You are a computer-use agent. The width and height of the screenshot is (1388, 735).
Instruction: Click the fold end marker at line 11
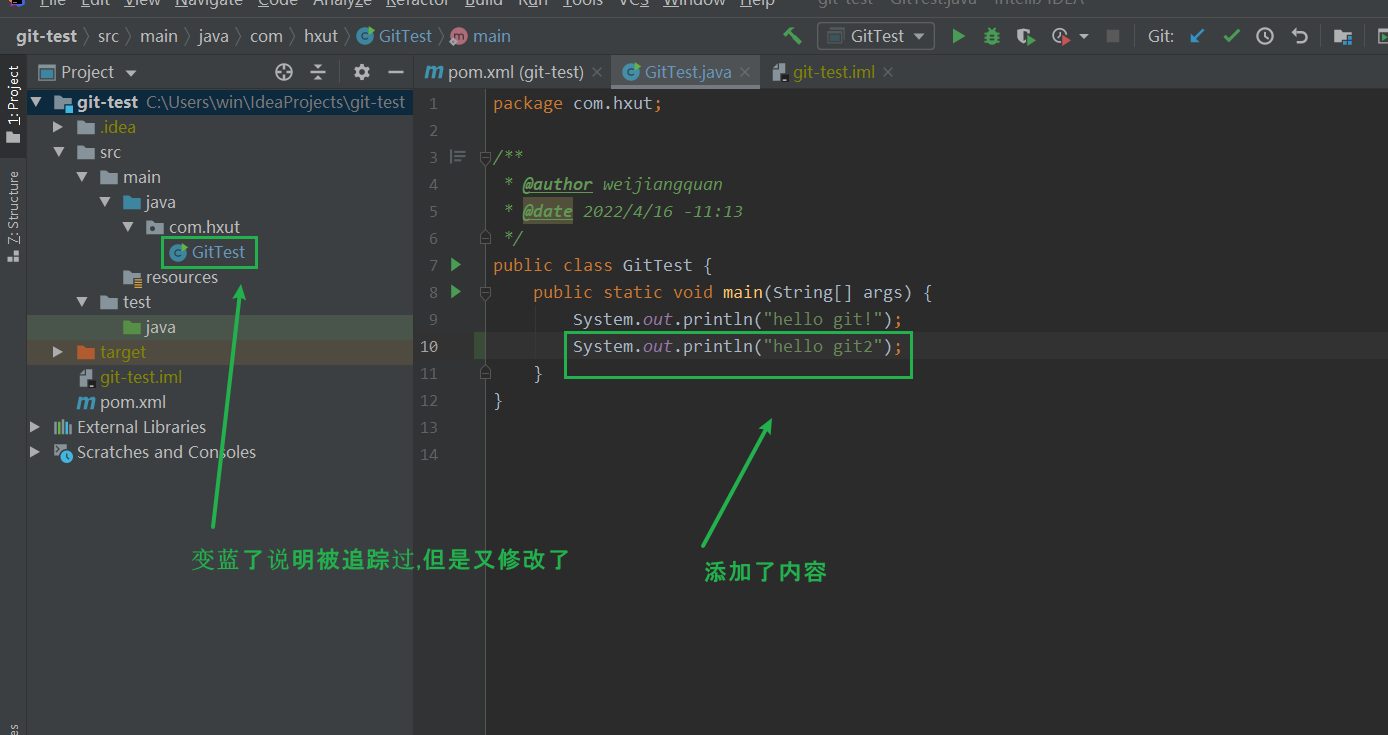(x=485, y=373)
